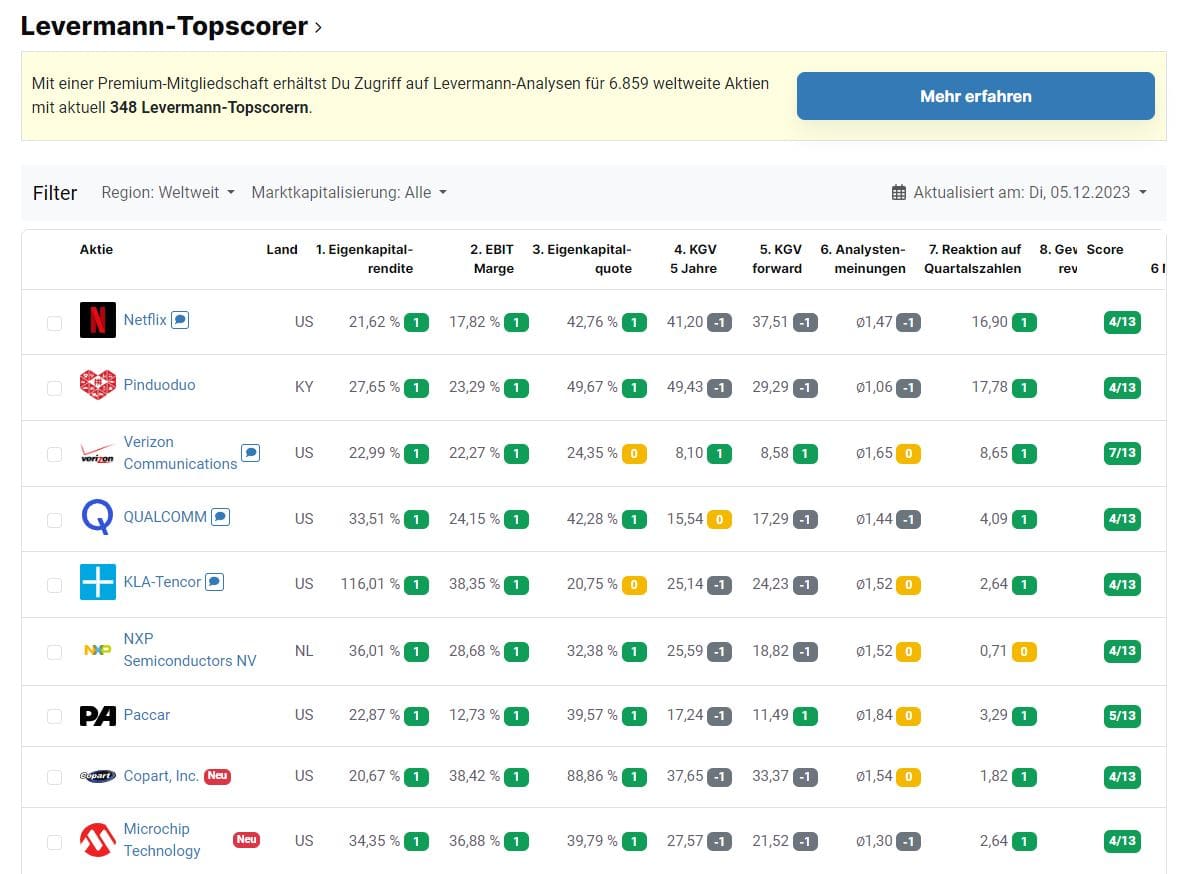The image size is (1198, 874).
Task: Expand the Aktualisiert am date selector
Action: coord(1022,193)
